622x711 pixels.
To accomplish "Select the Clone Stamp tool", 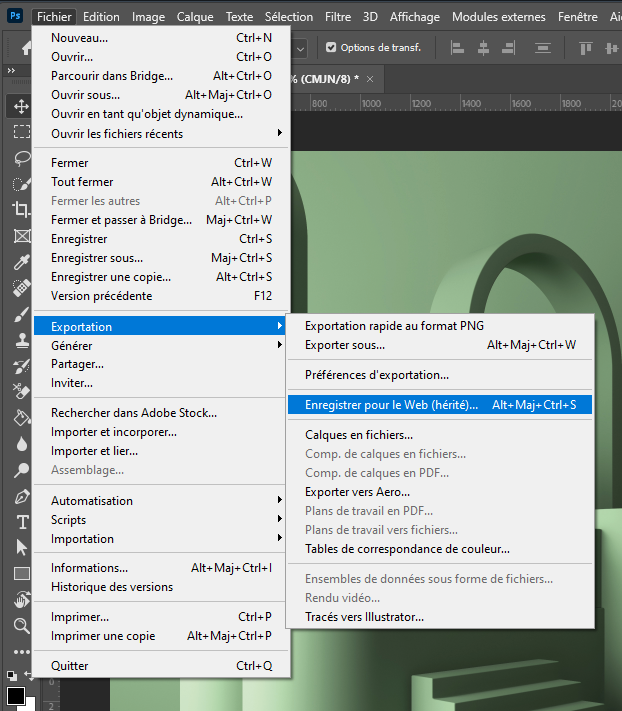I will click(x=20, y=340).
